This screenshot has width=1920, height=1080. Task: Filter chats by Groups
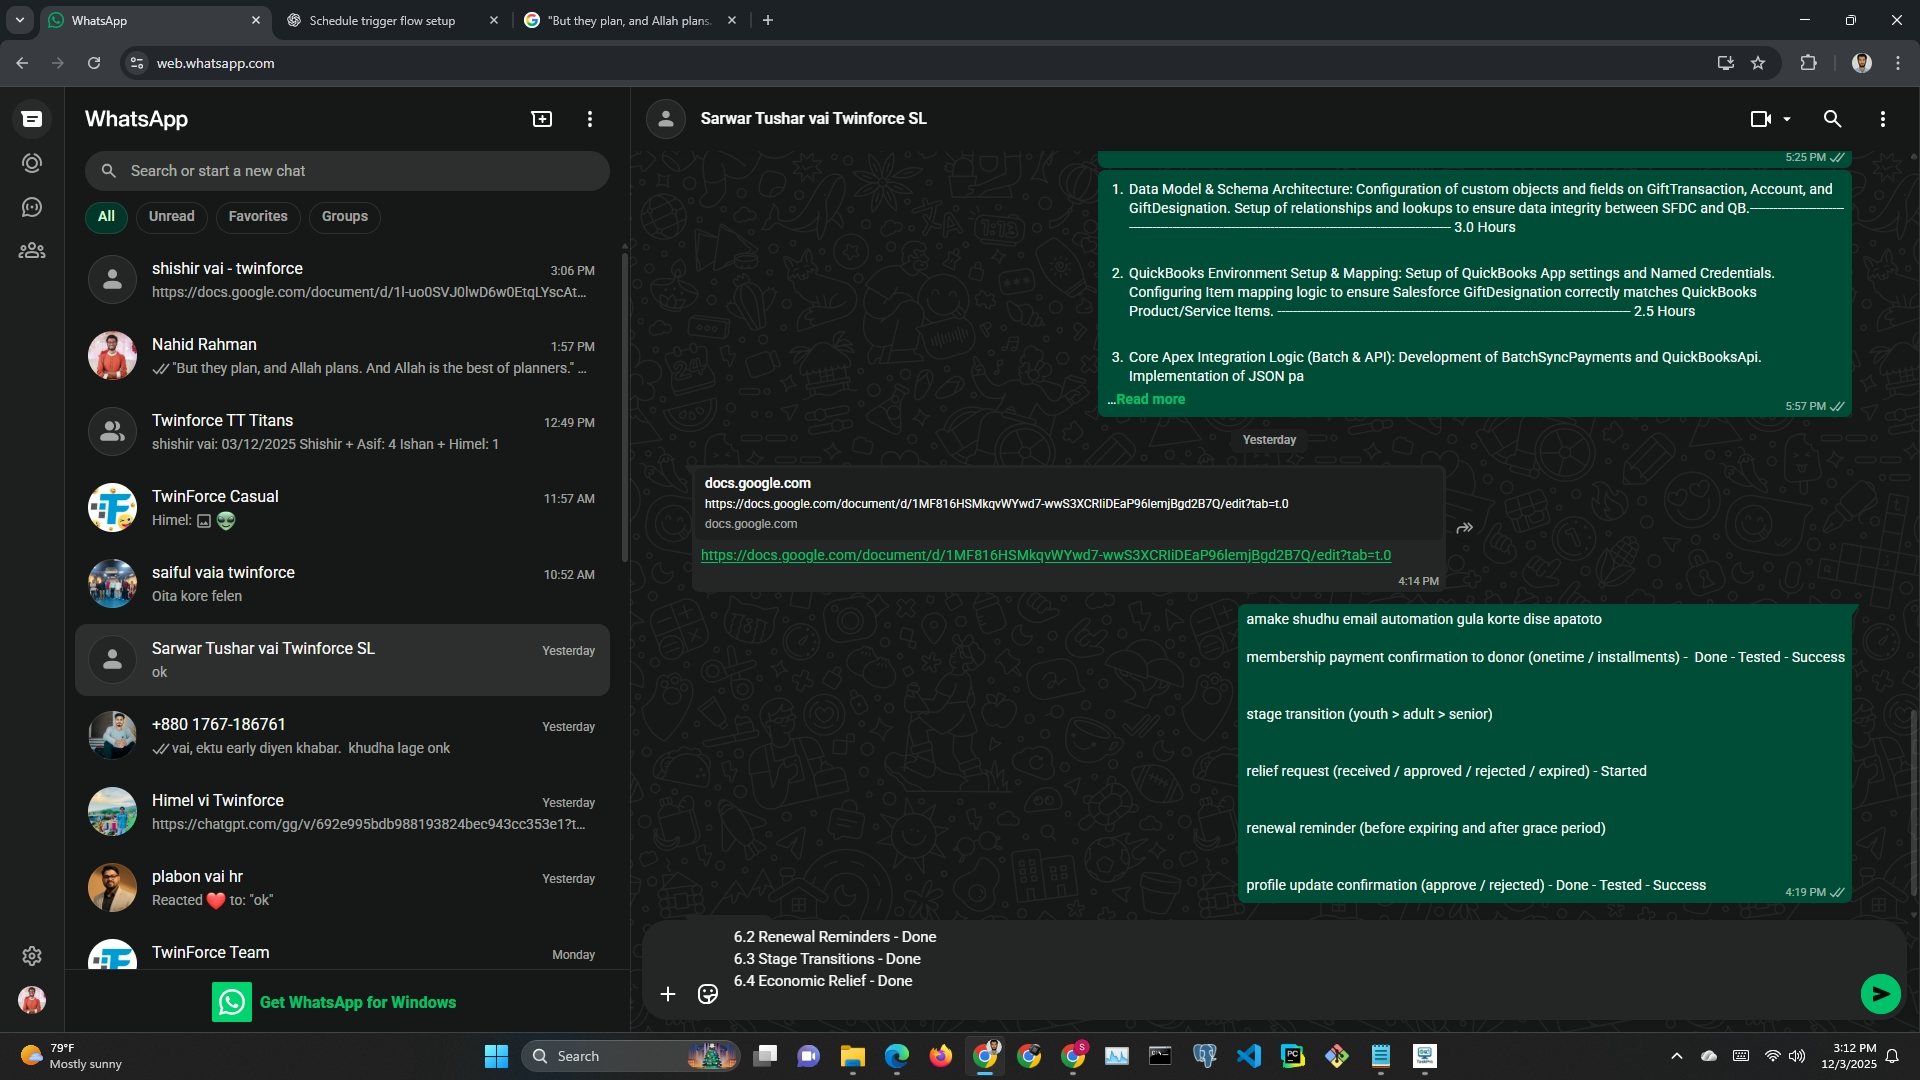(344, 216)
